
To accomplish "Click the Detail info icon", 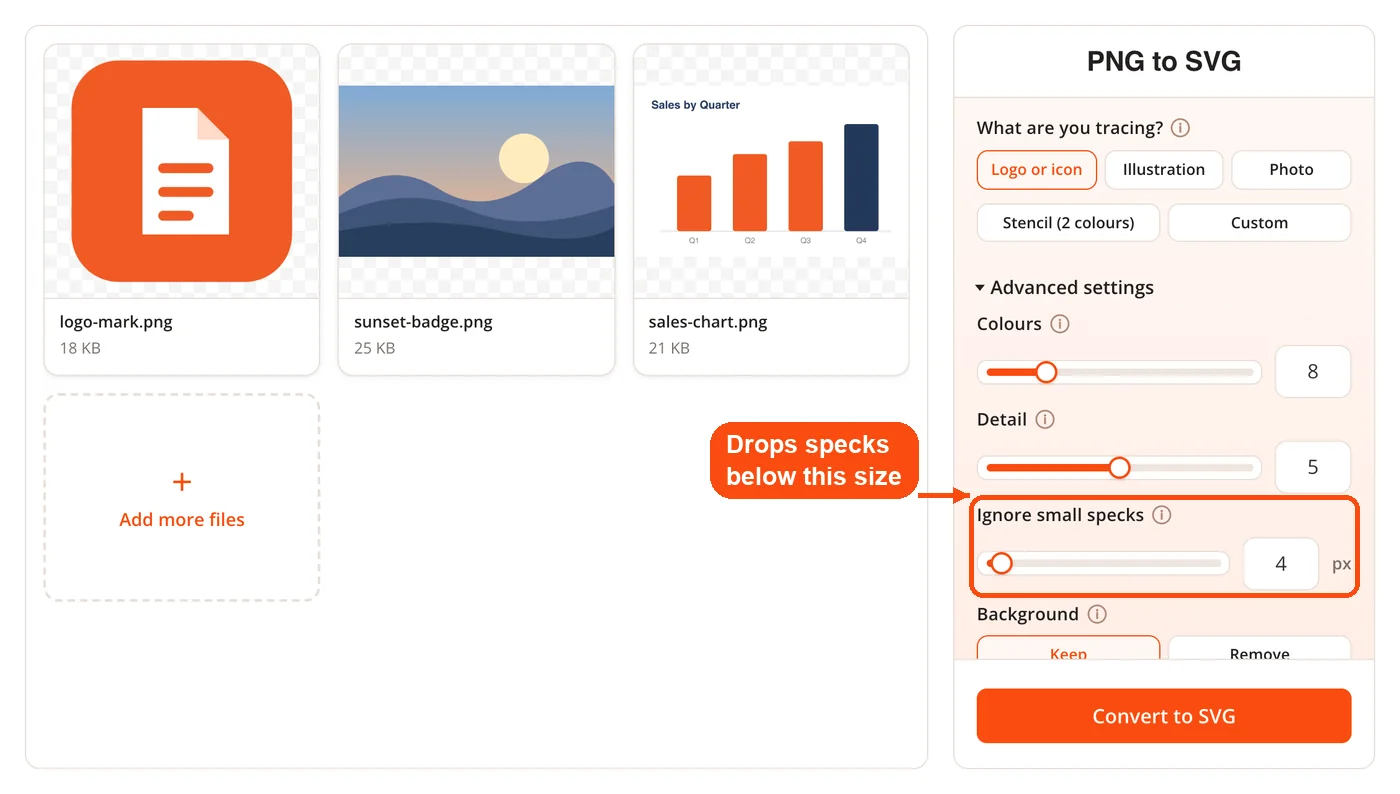I will (x=1045, y=419).
